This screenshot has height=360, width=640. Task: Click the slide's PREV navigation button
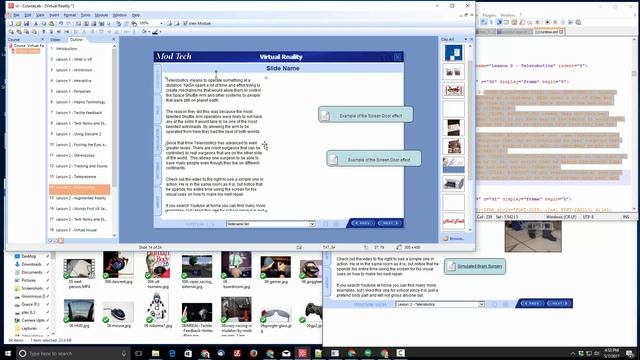tap(362, 223)
